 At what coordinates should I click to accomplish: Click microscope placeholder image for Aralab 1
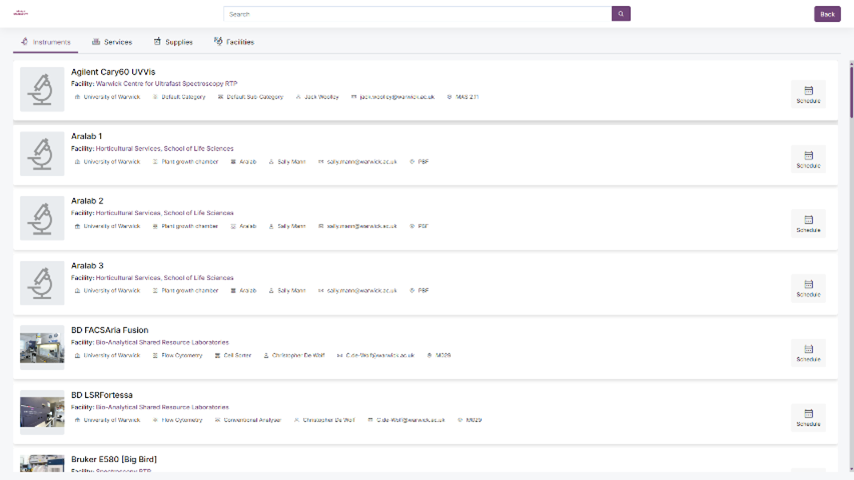[x=42, y=154]
